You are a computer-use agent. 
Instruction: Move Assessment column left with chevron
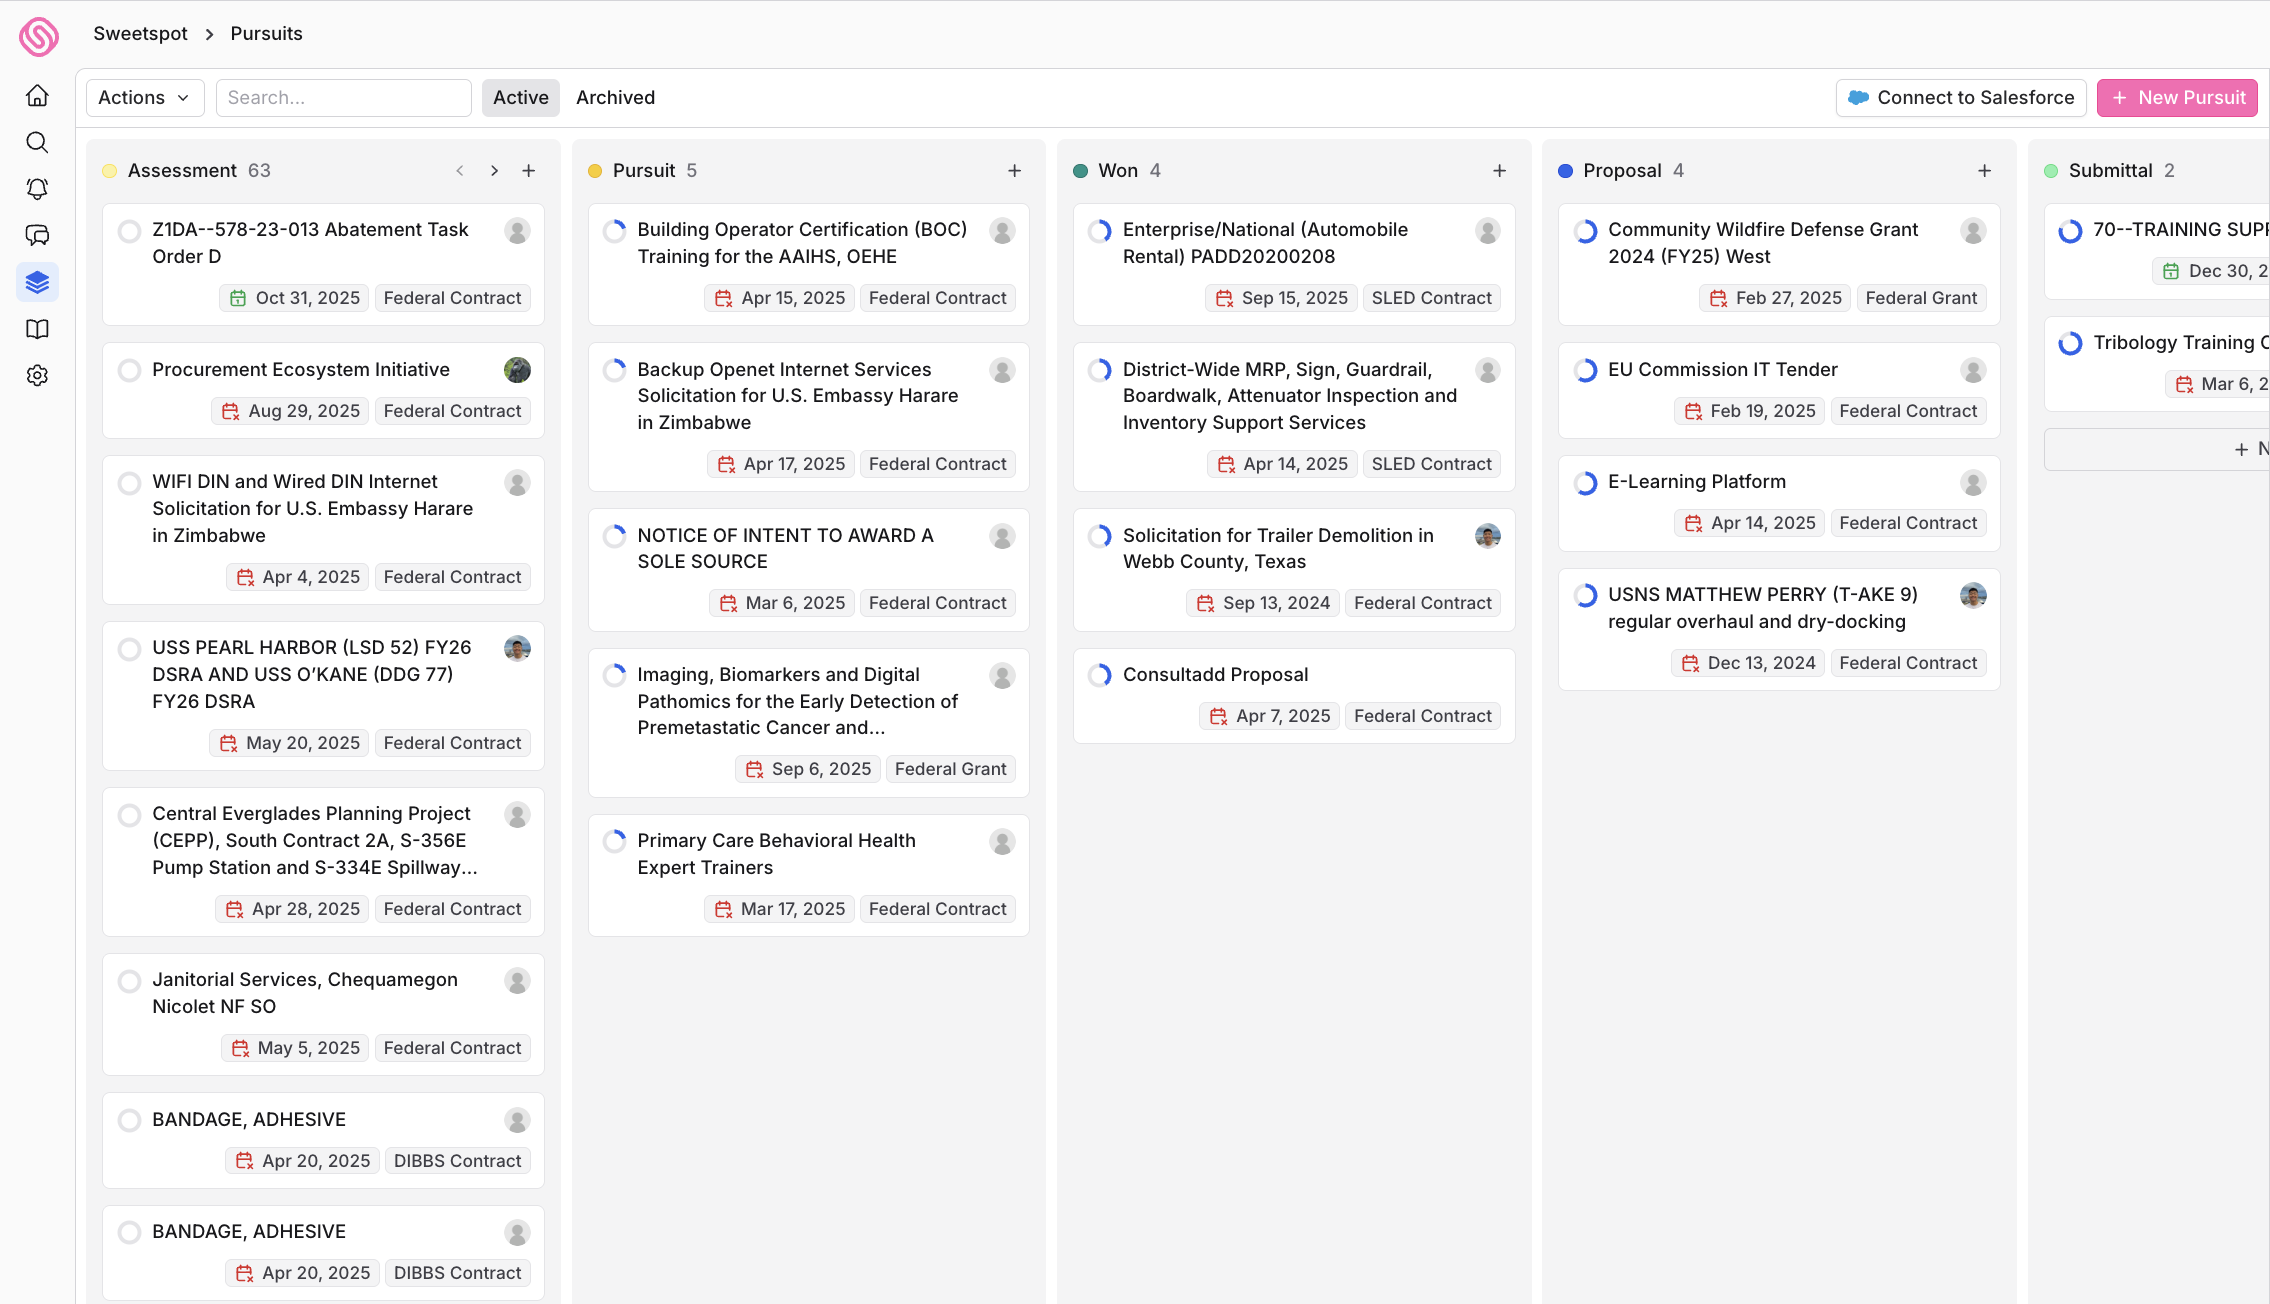[460, 171]
